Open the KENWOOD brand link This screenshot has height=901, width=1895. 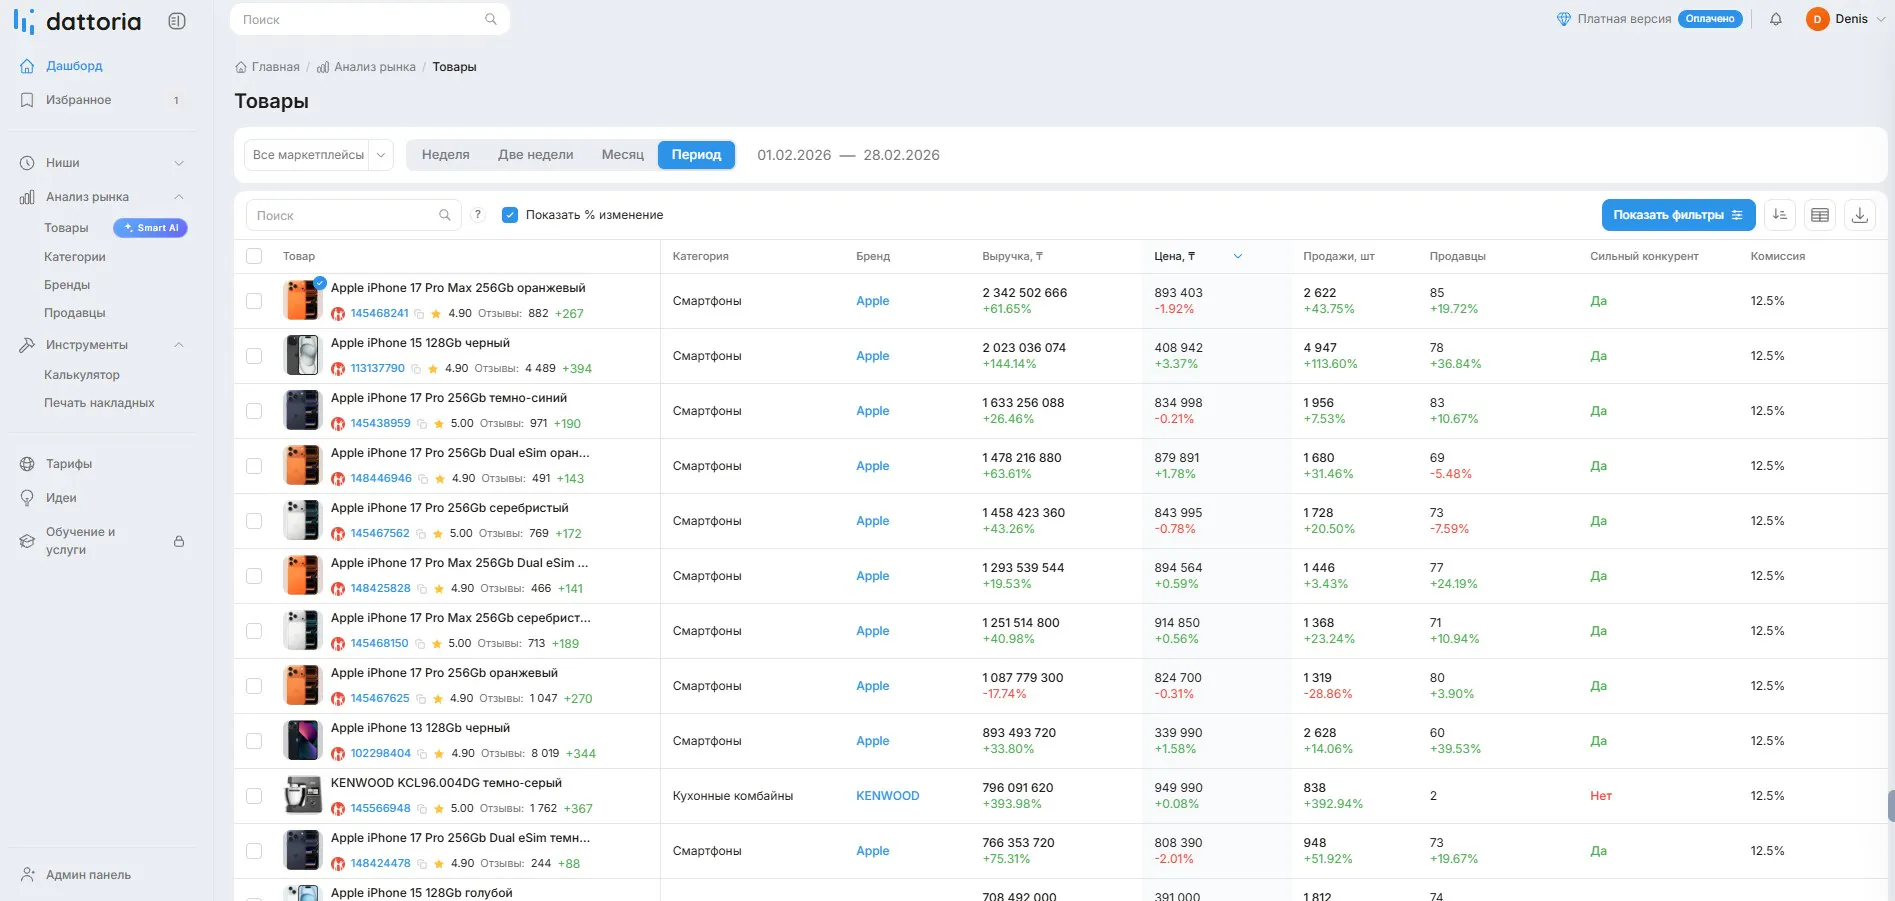887,796
